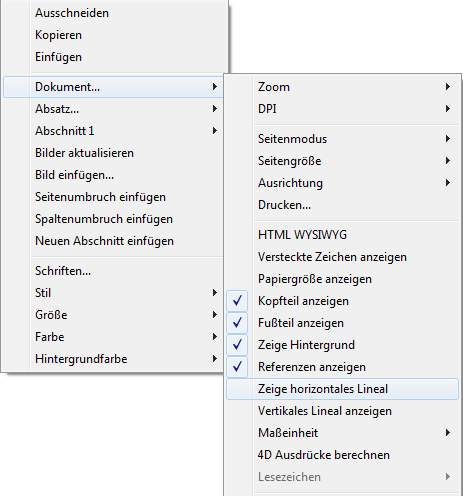
Task: Select HTML WYSIWYG entry
Action: pyautogui.click(x=342, y=235)
